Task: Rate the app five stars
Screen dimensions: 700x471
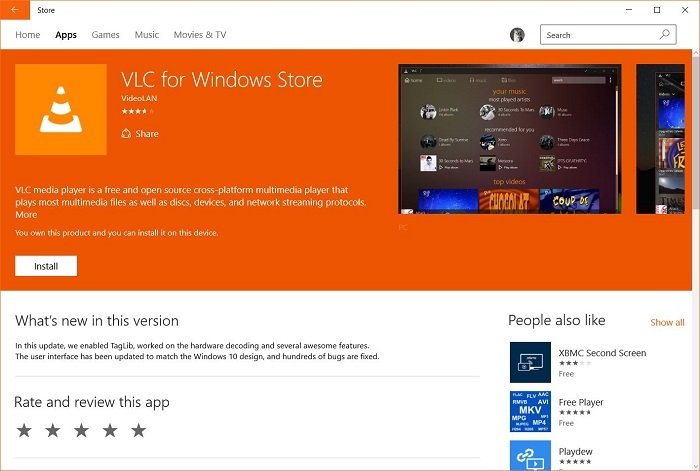Action: coord(138,430)
